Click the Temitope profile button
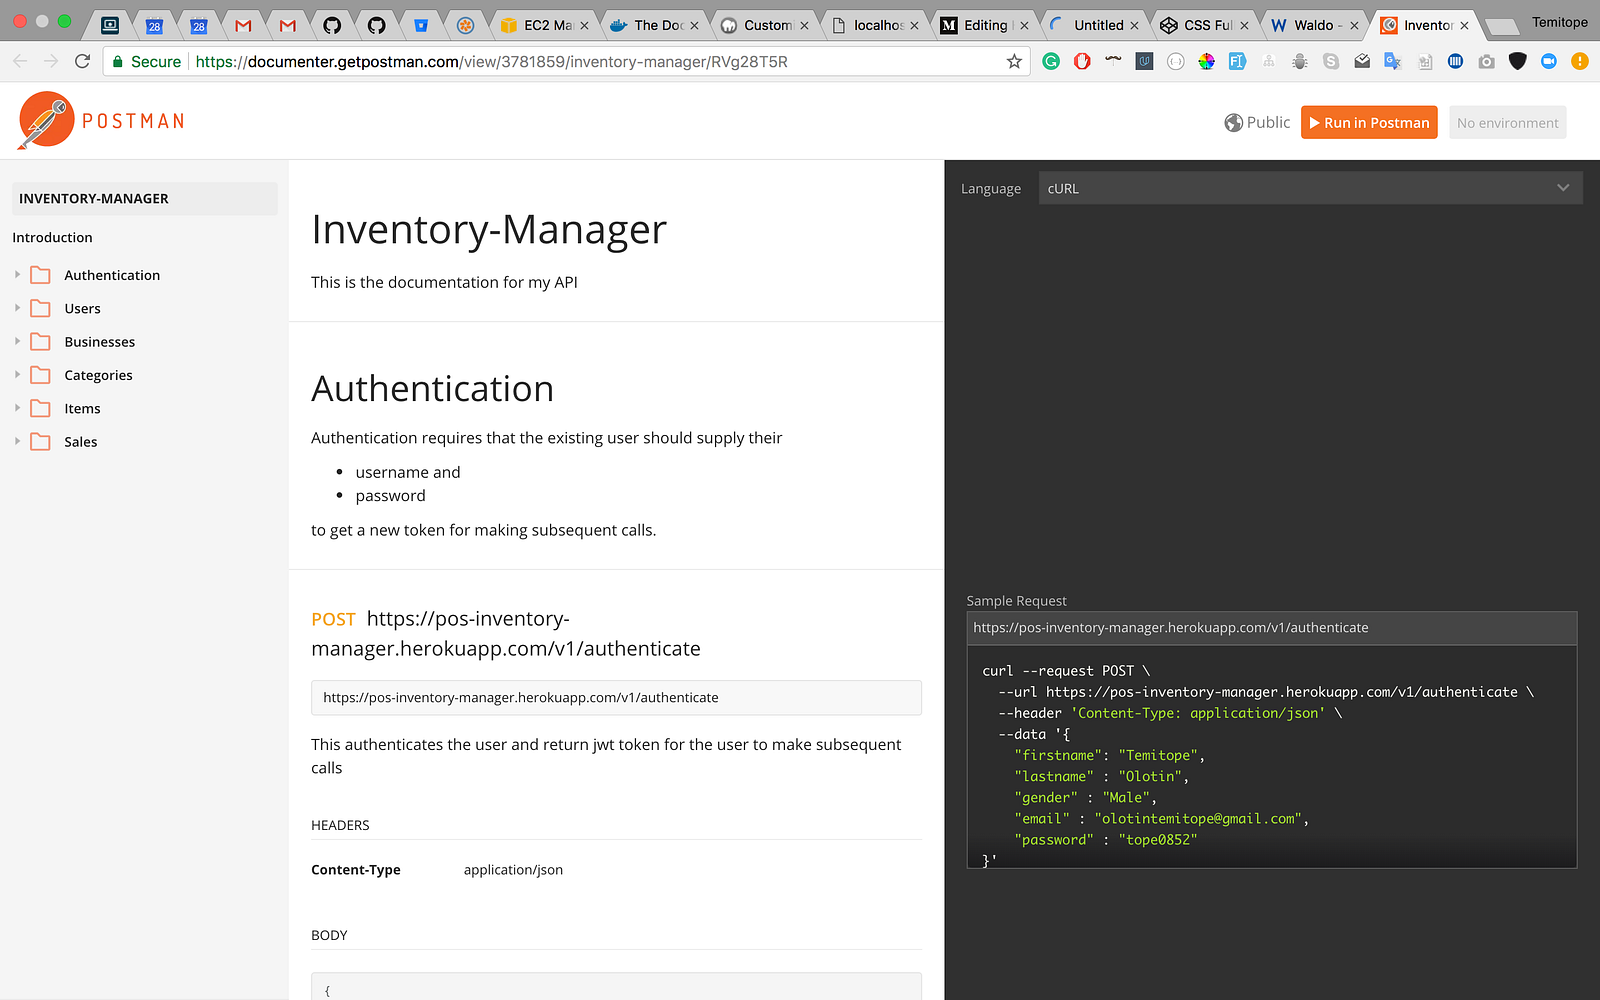 pyautogui.click(x=1559, y=22)
